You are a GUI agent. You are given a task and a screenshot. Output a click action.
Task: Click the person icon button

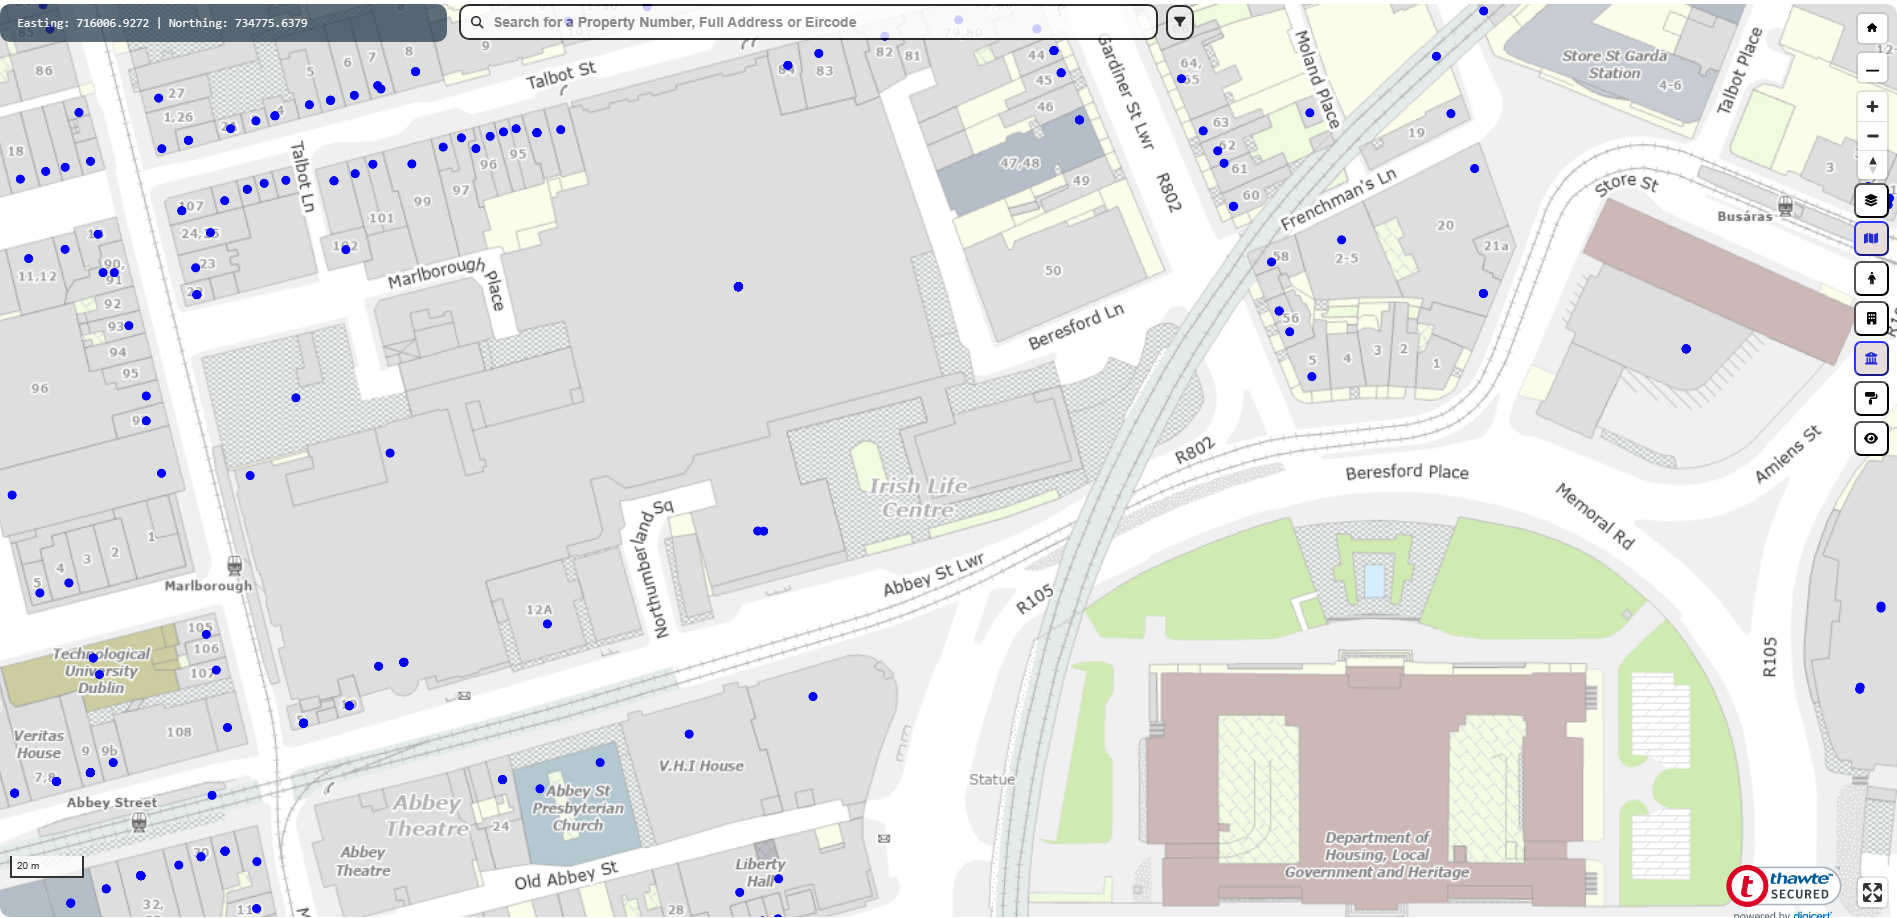(1871, 279)
